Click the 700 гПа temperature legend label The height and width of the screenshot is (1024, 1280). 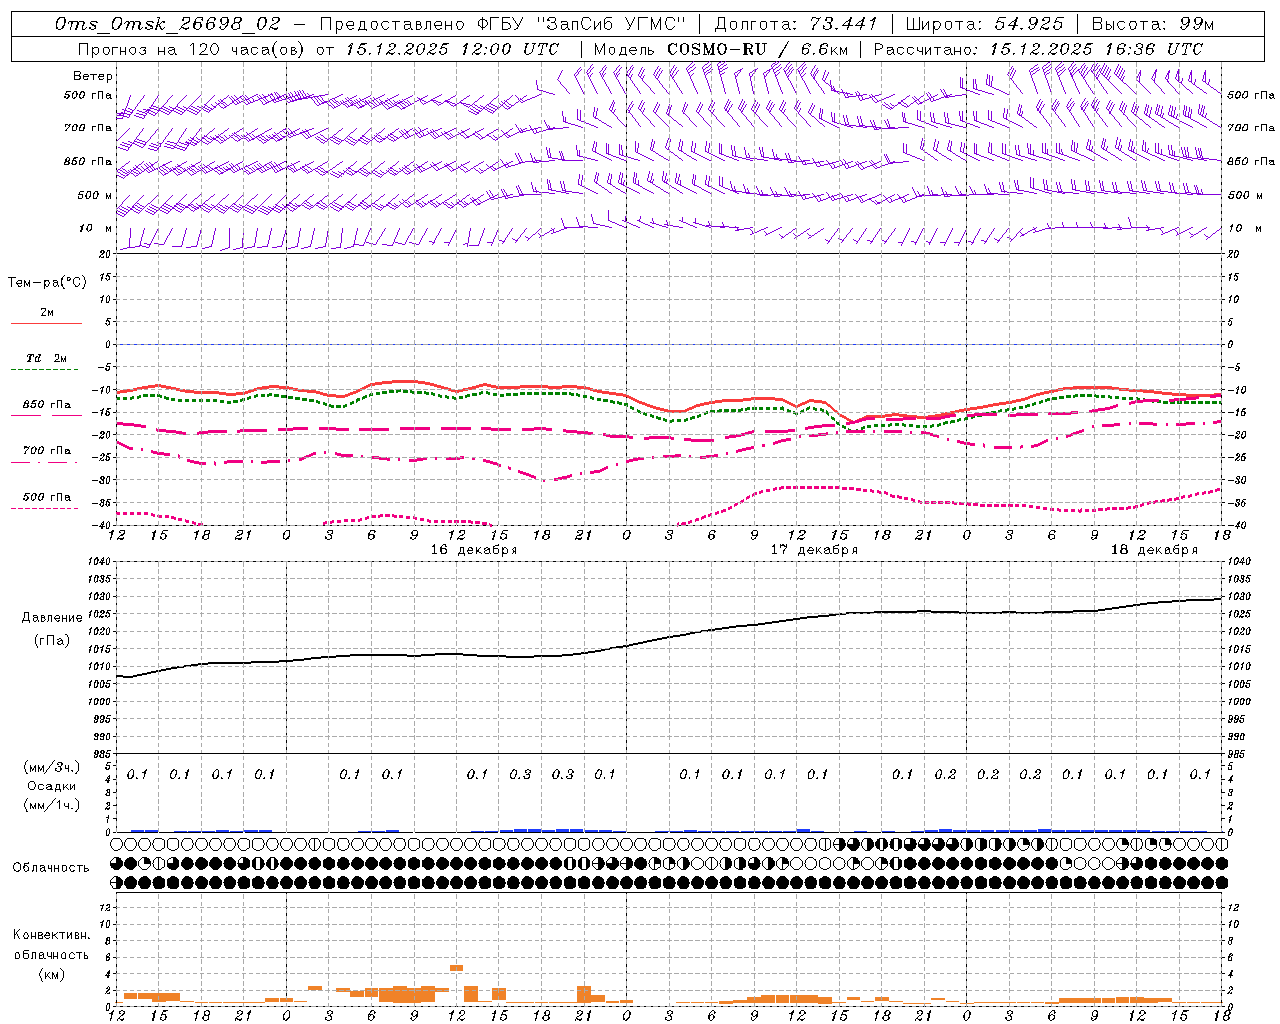point(47,451)
